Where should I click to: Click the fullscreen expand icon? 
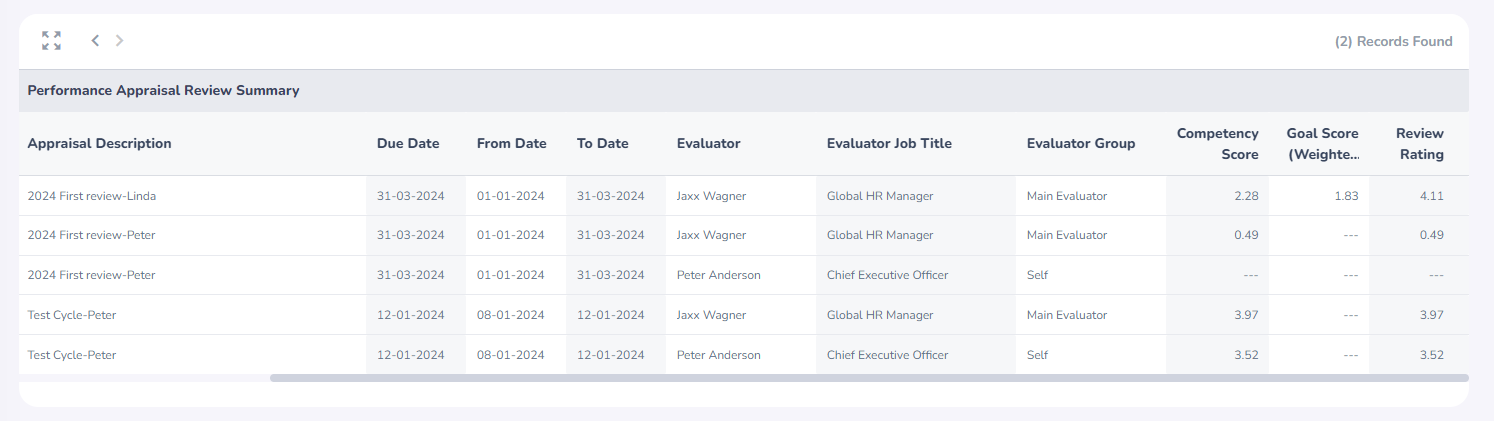tap(51, 41)
